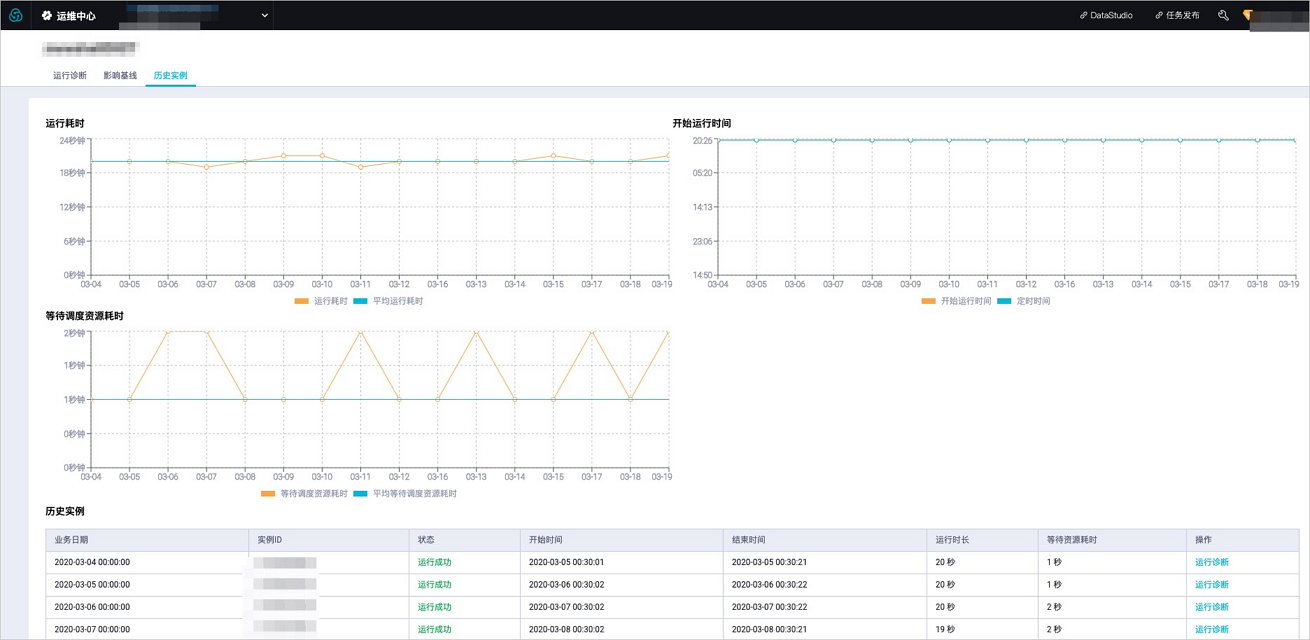The image size is (1310, 640).
Task: Click the 运行耗时 chart title
Action: (x=65, y=123)
